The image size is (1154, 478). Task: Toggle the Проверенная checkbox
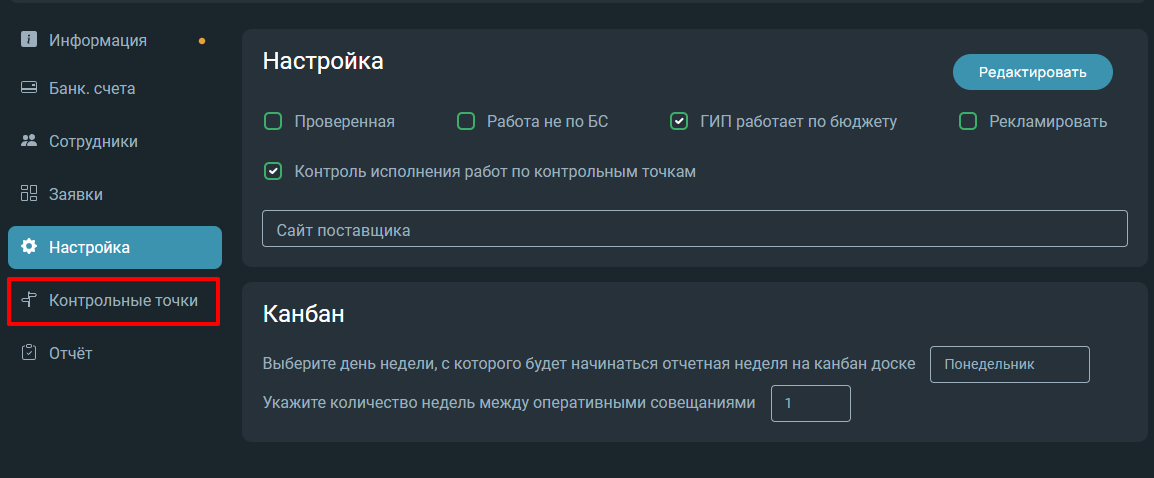[x=273, y=122]
